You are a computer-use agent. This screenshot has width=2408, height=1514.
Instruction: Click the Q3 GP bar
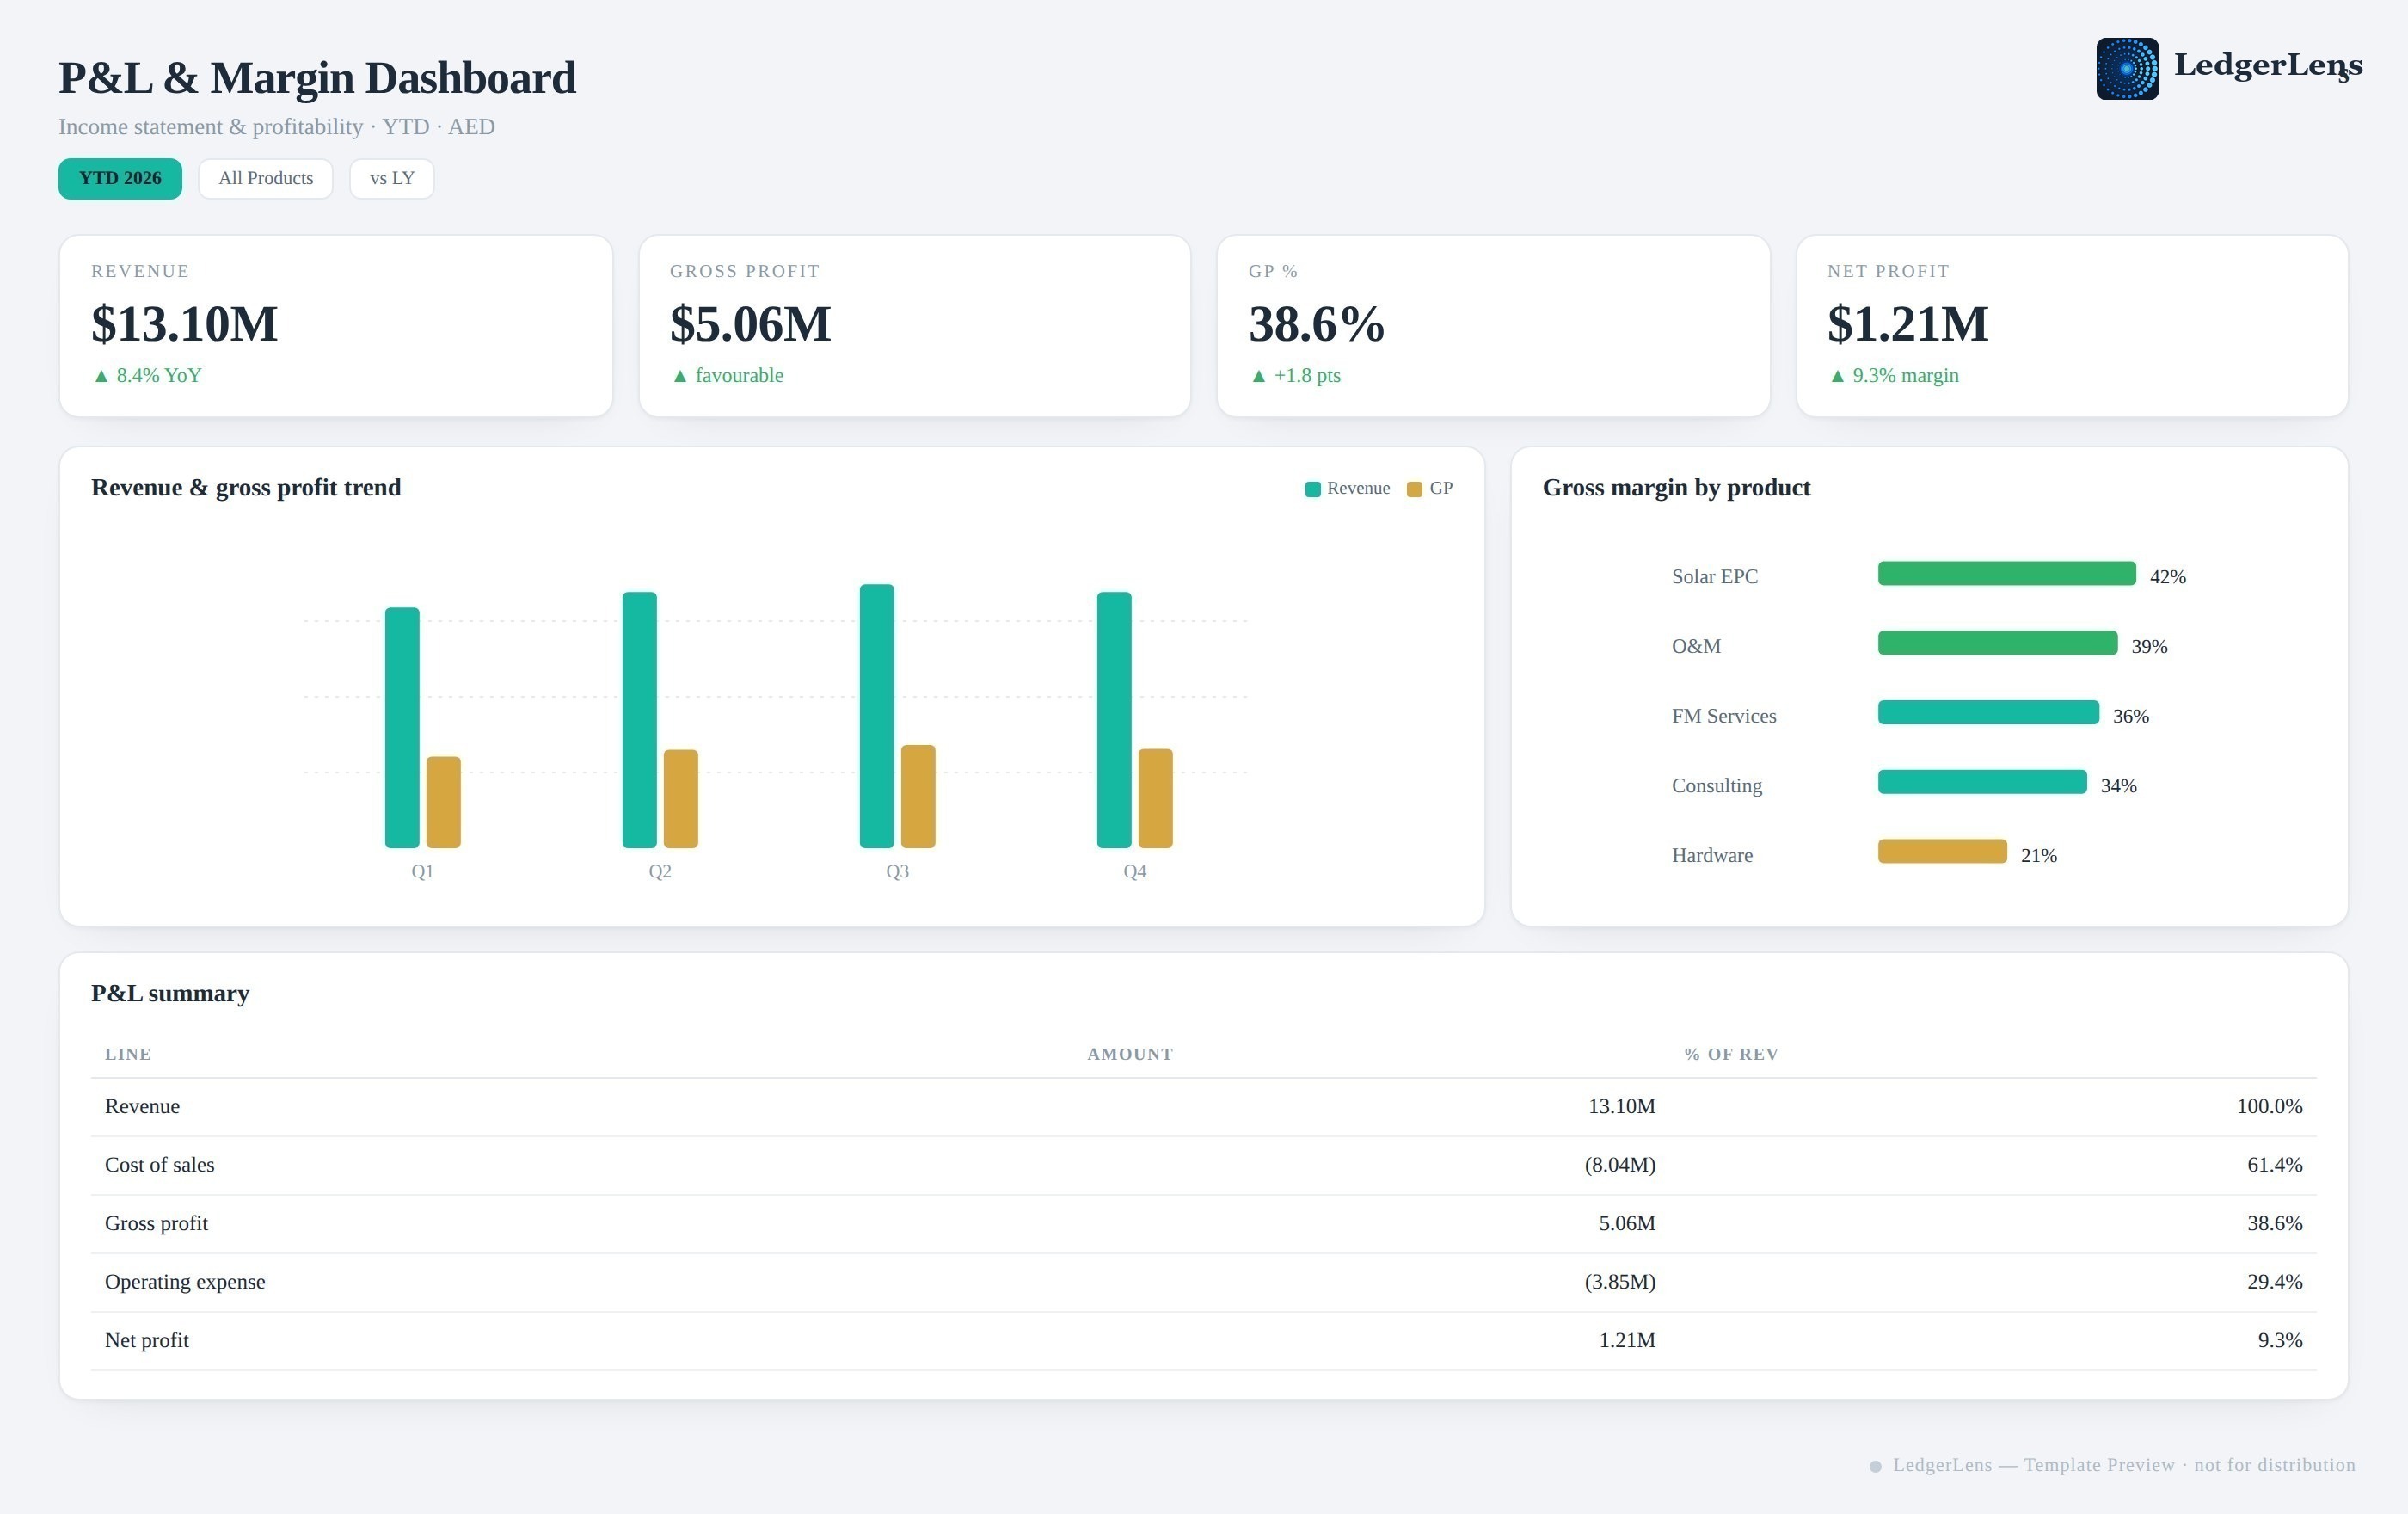pos(918,796)
